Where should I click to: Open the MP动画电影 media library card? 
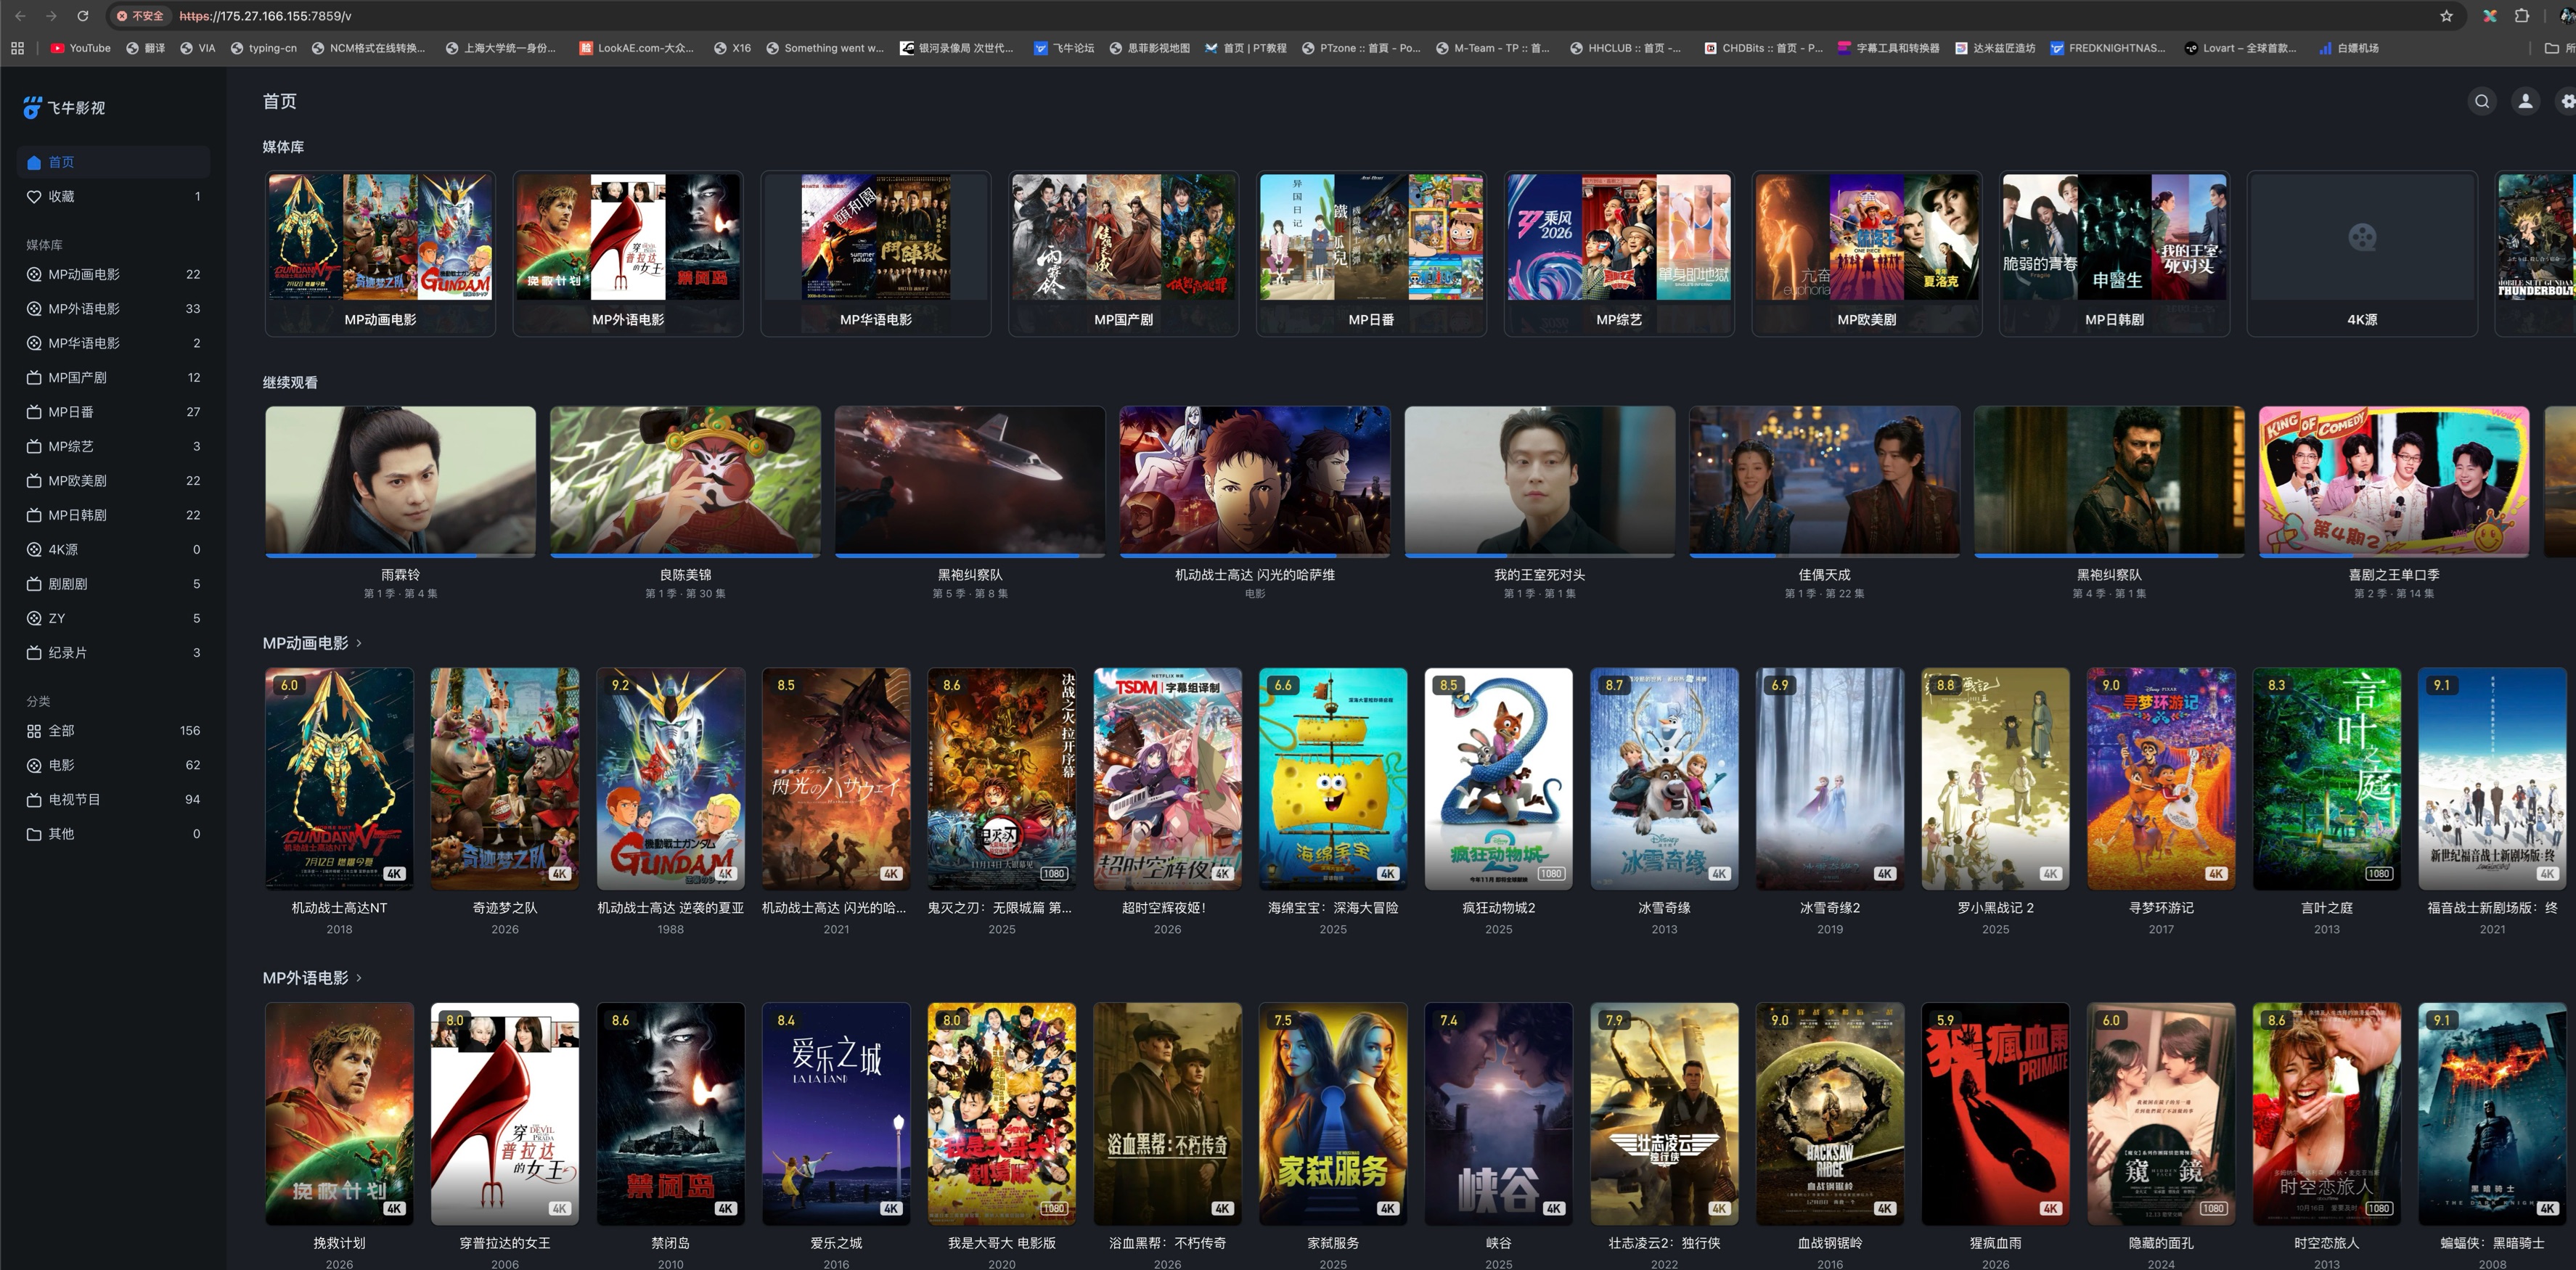pyautogui.click(x=380, y=253)
